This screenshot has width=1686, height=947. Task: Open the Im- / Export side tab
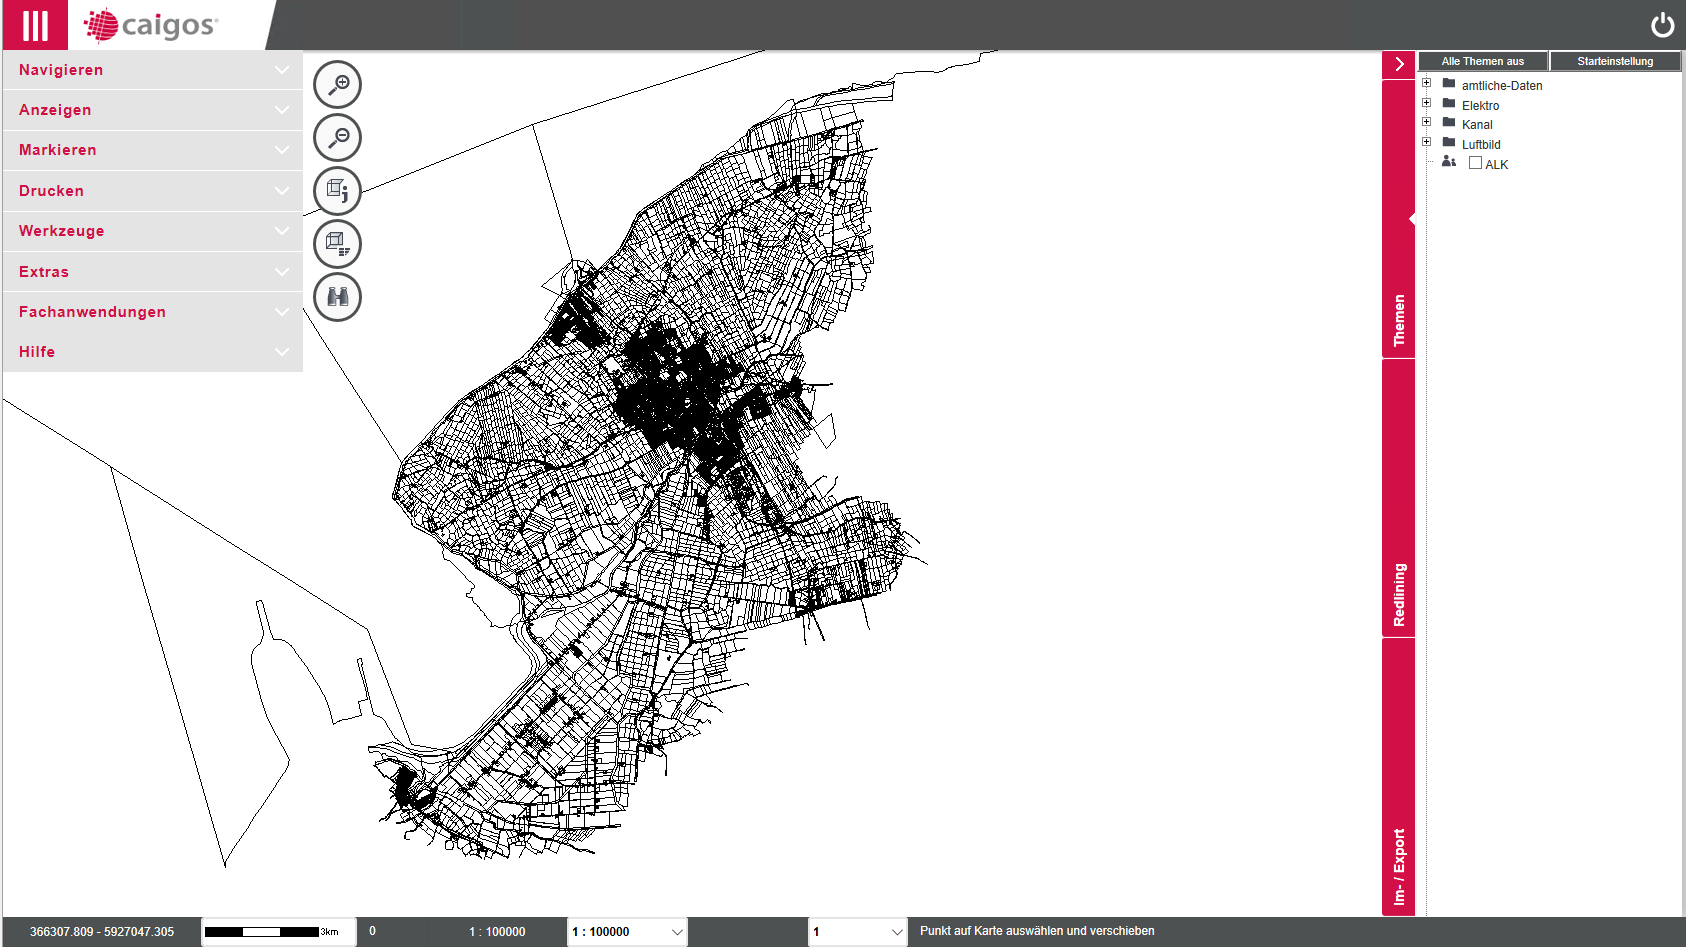(1398, 866)
